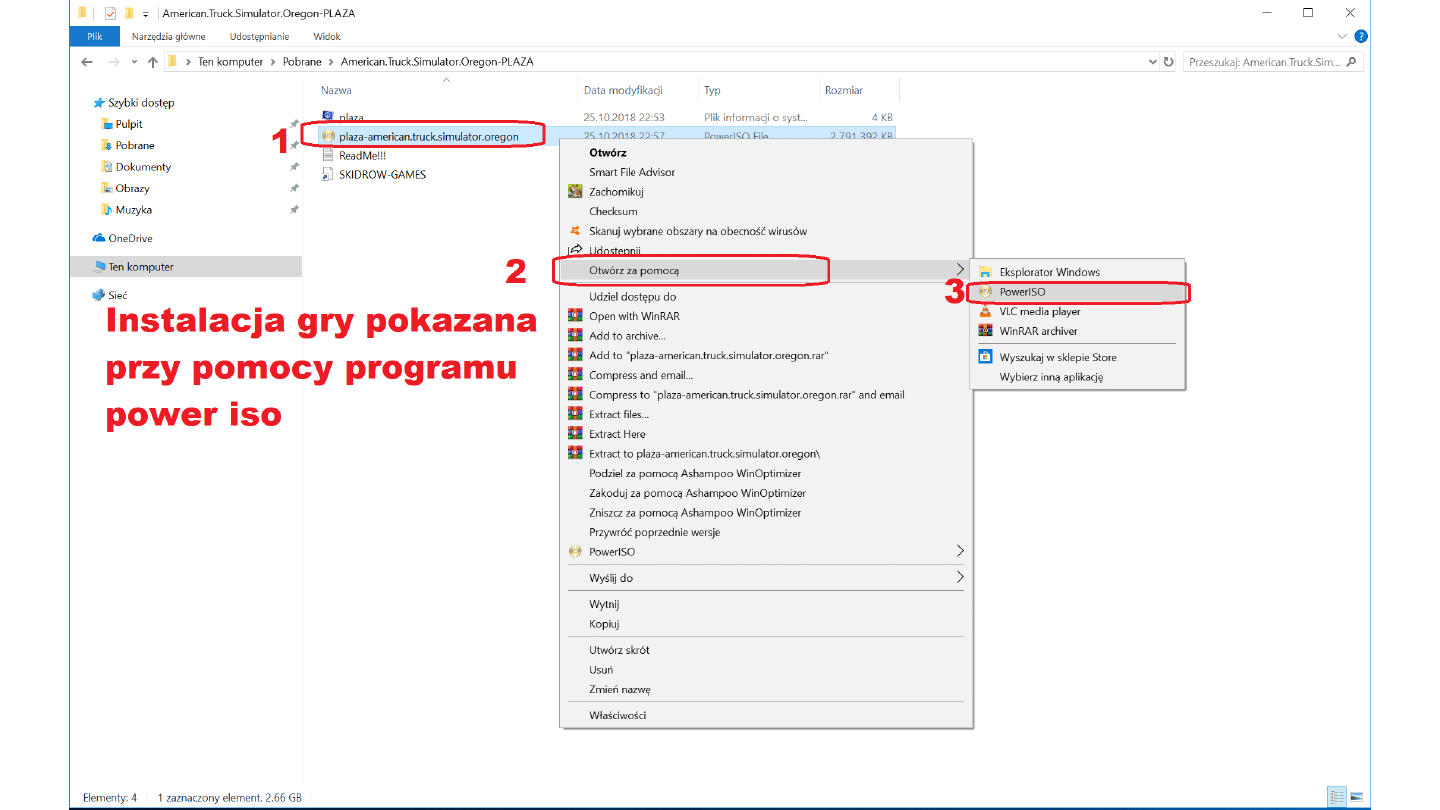Viewport: 1440px width, 810px height.
Task: Open Pobrane in Quick Access sidebar
Action: click(x=135, y=145)
